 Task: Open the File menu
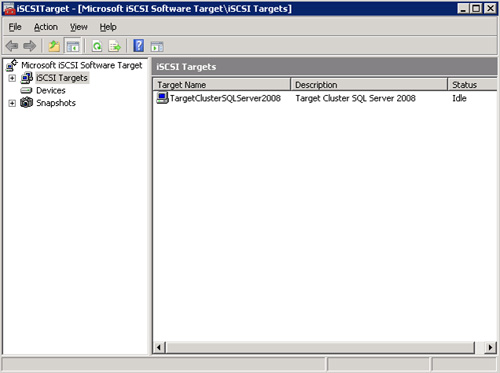pos(15,27)
